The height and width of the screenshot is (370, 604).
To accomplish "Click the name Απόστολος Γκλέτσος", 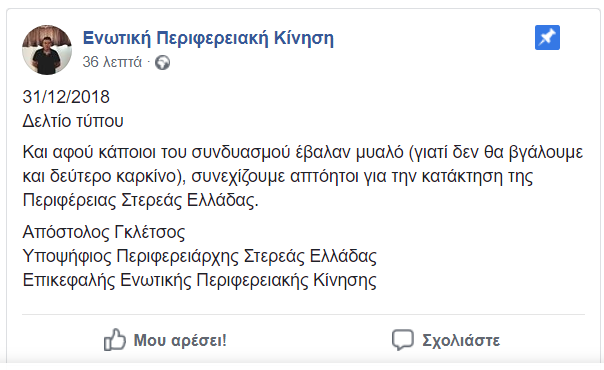I will (x=104, y=232).
